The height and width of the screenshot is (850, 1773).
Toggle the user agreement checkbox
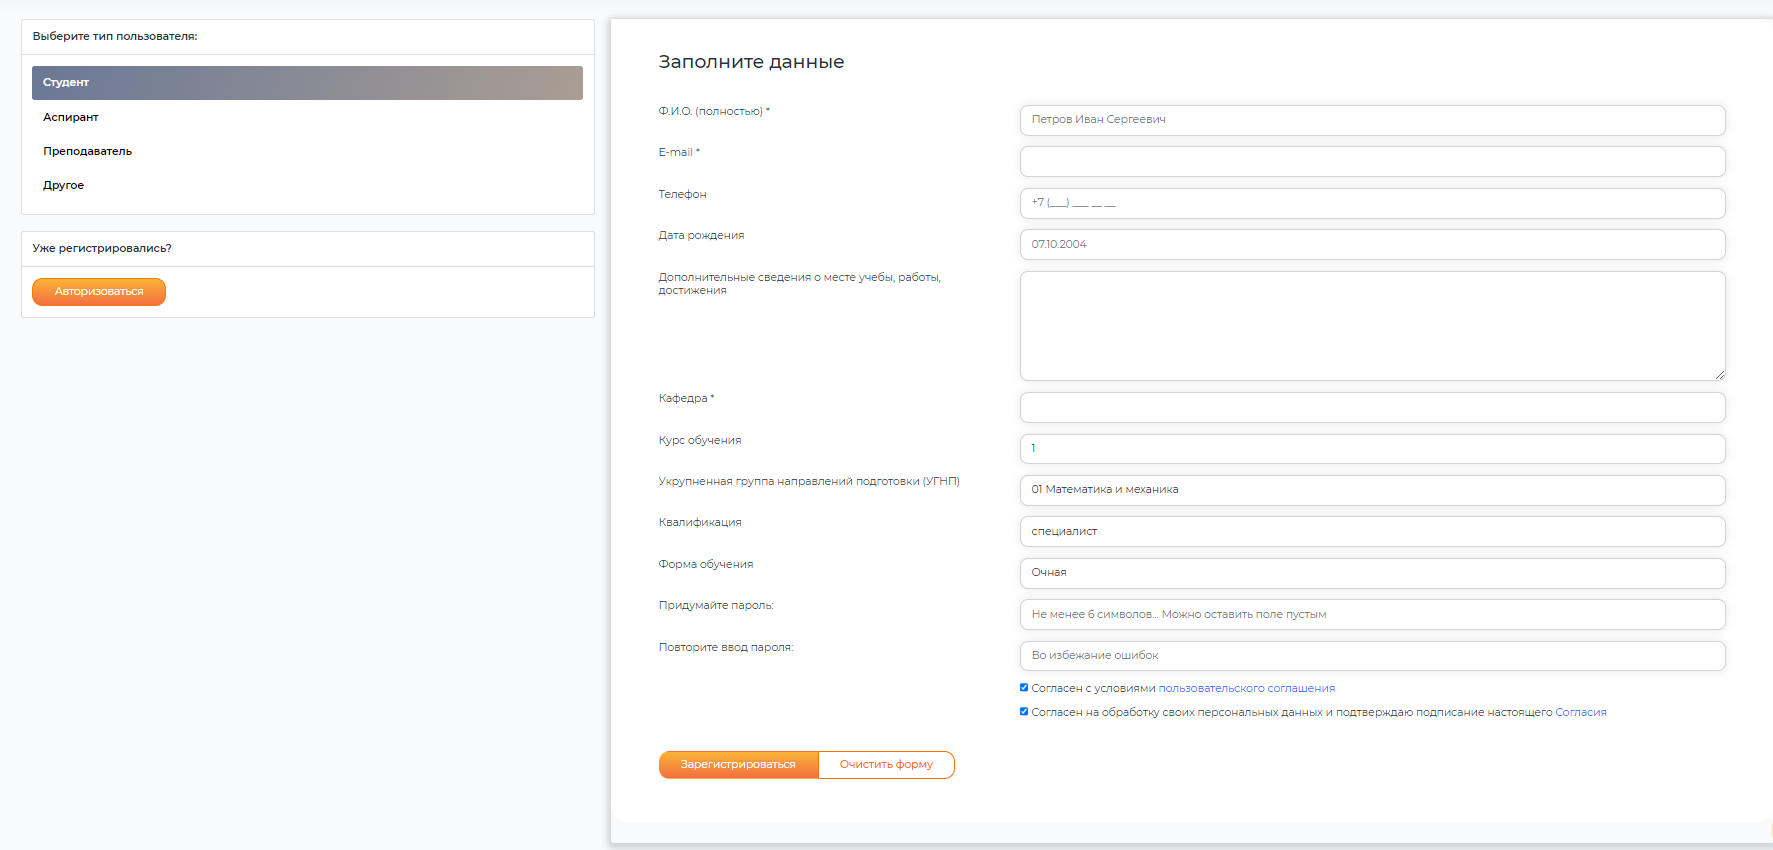(1024, 688)
